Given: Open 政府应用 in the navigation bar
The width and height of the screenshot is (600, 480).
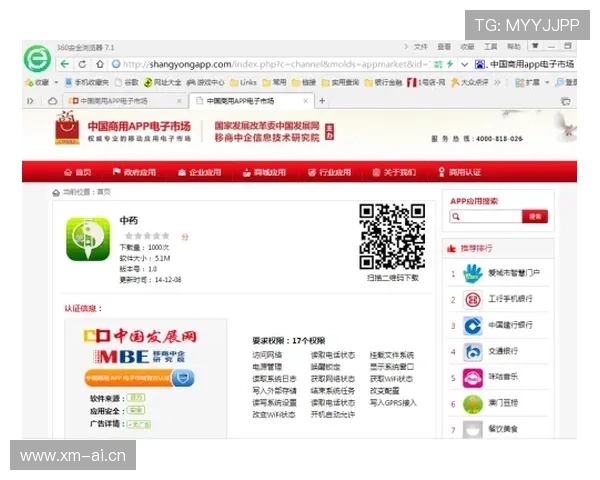Looking at the screenshot, I should 134,172.
